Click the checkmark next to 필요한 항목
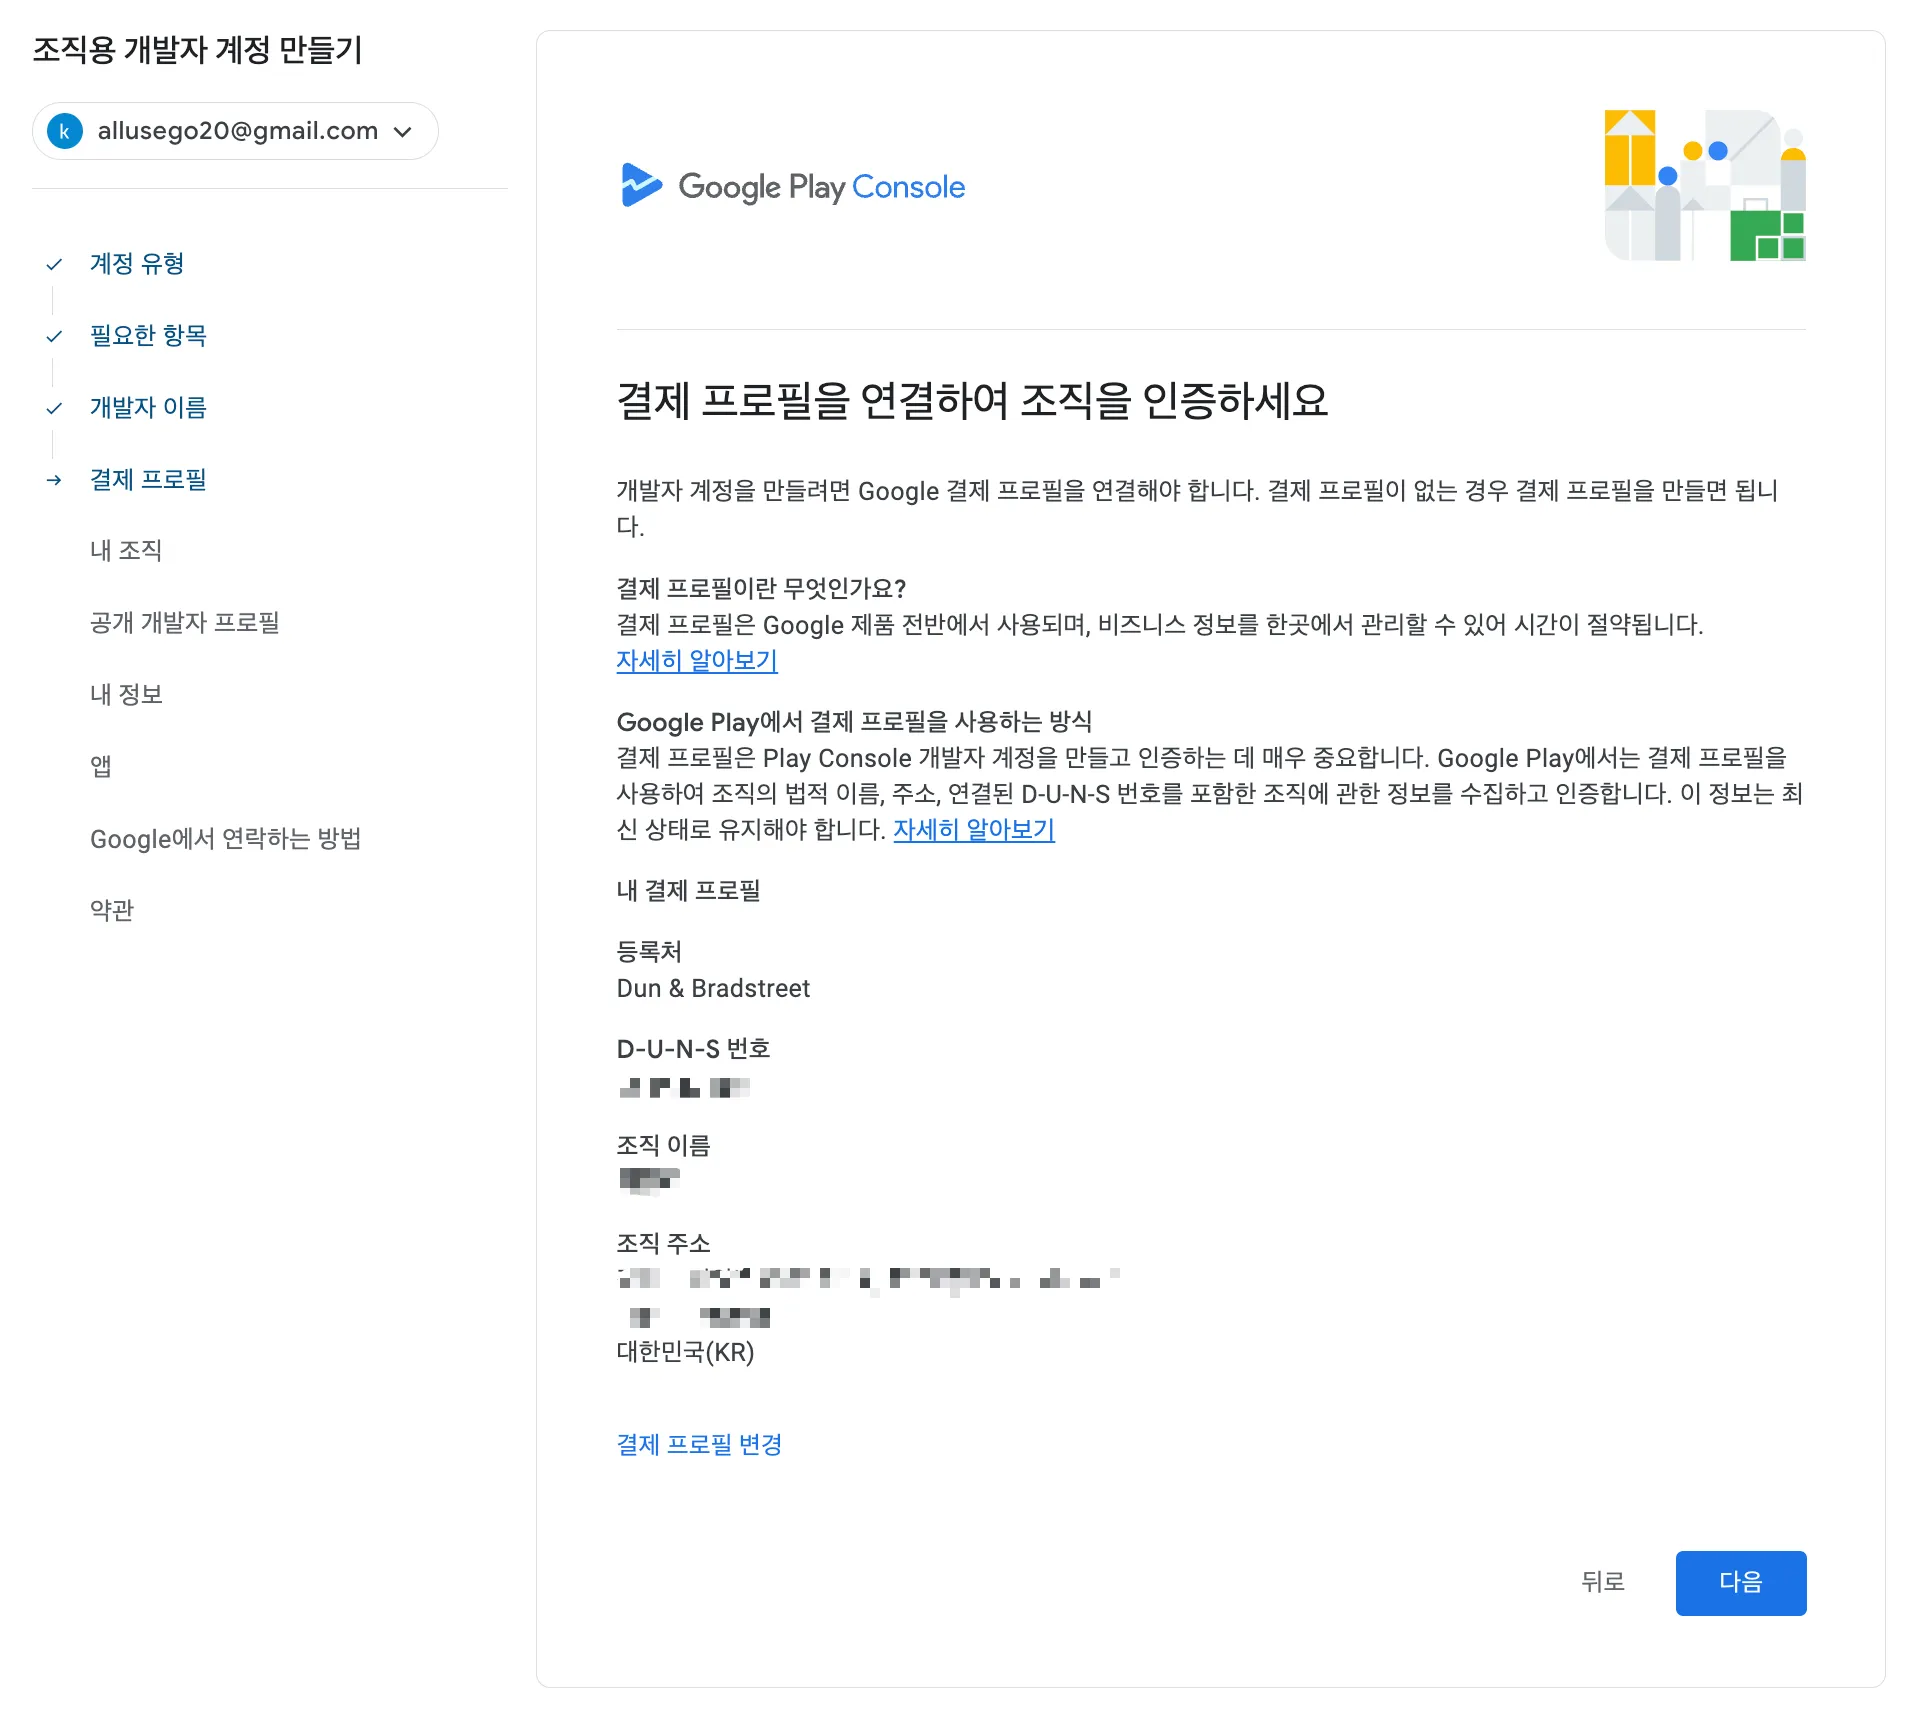 (54, 336)
